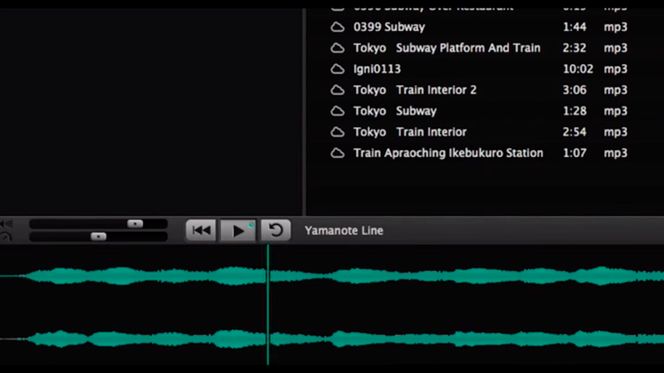The height and width of the screenshot is (373, 664).
Task: Click the green playhead in the waveform
Action: coord(268,305)
